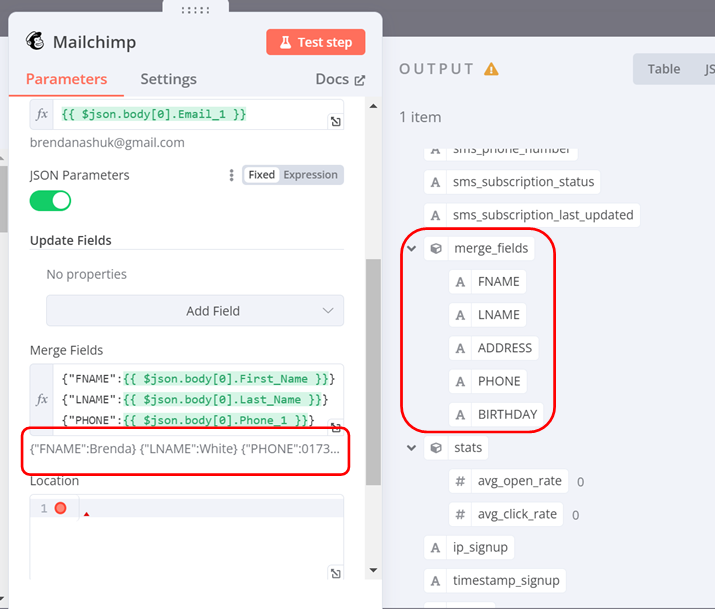Select the avg_click_rate field

(506, 514)
